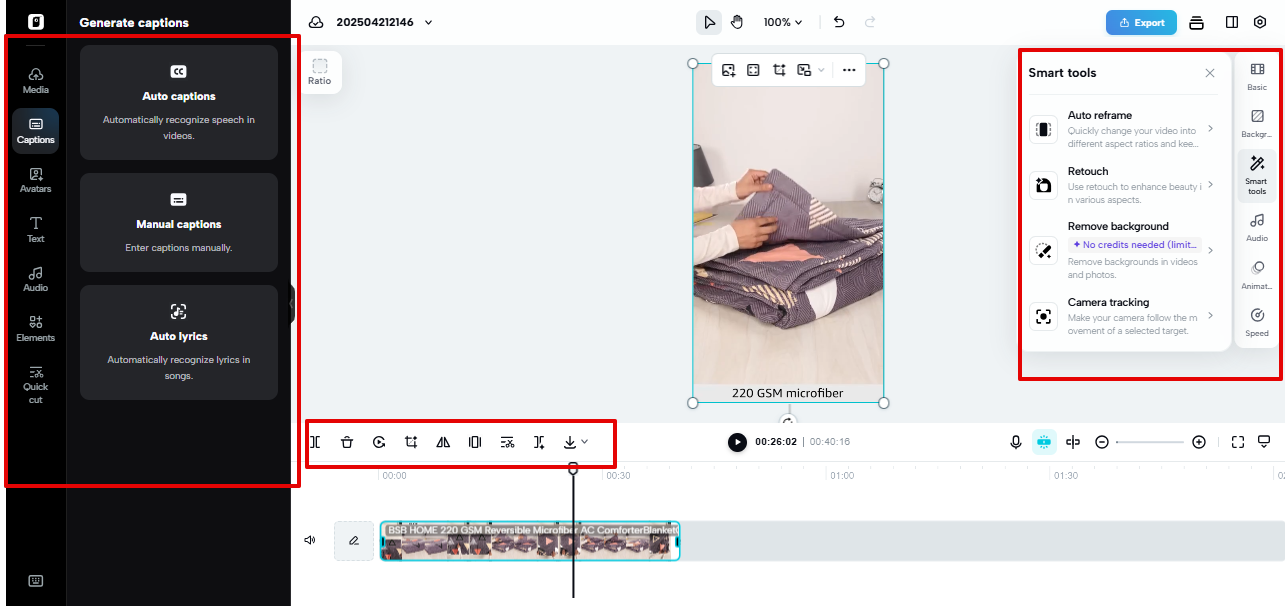Viewport: 1288px width, 606px height.
Task: Start a voiceover recording with microphone icon
Action: click(1016, 442)
